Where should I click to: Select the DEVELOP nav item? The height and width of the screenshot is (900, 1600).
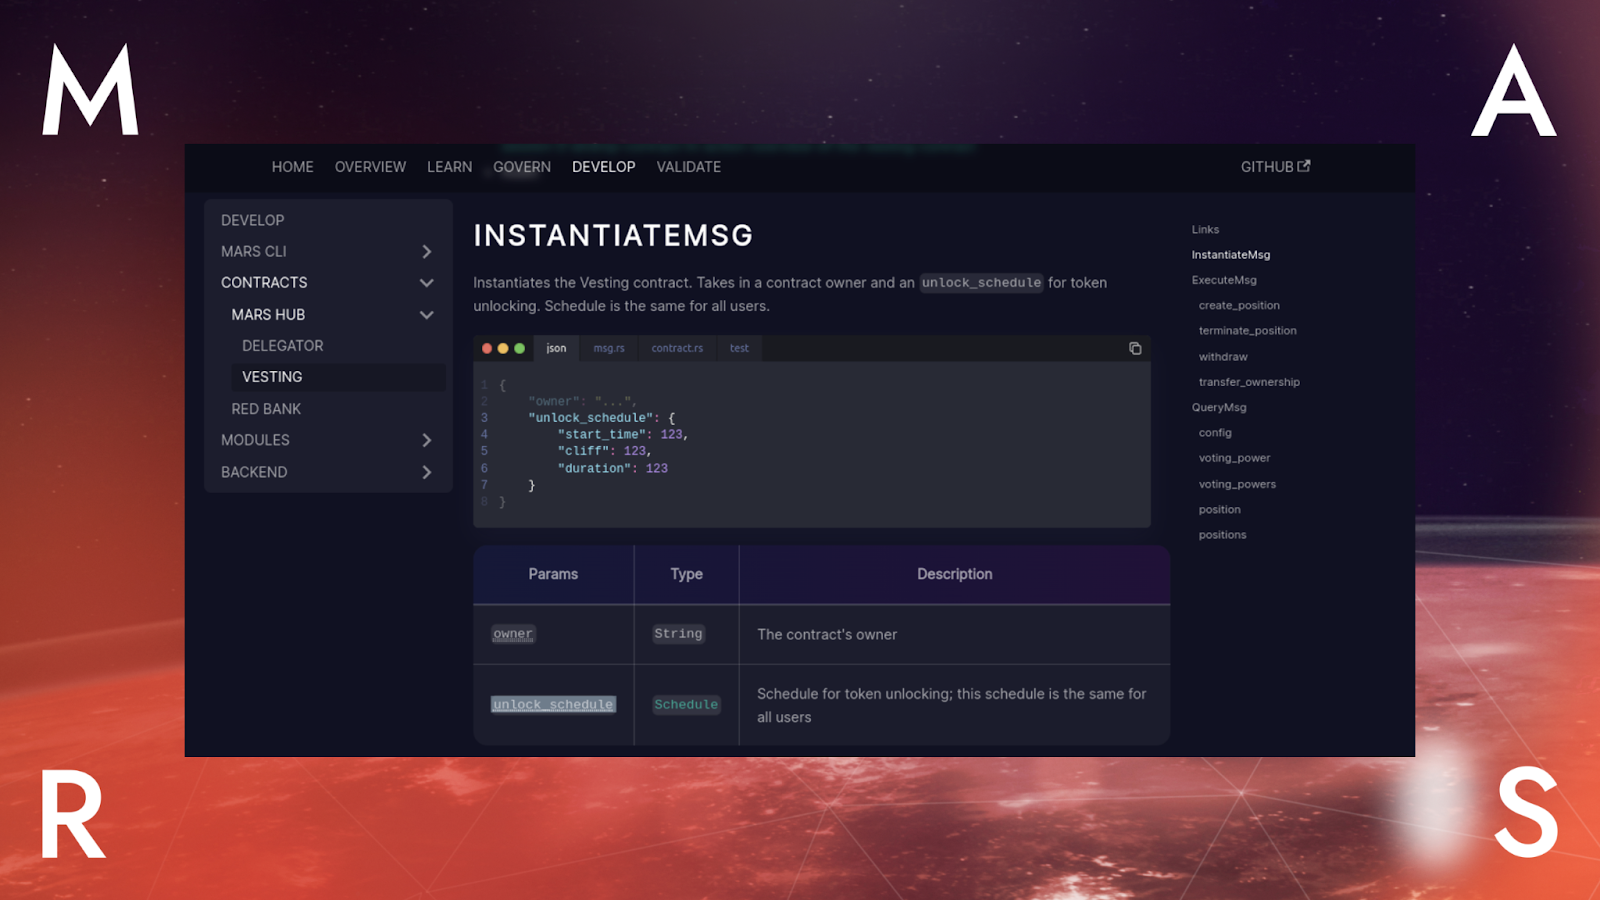tap(603, 167)
